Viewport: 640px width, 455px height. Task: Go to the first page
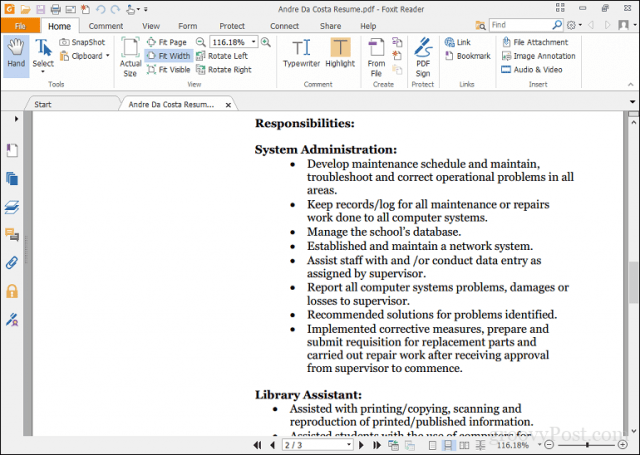pyautogui.click(x=258, y=445)
